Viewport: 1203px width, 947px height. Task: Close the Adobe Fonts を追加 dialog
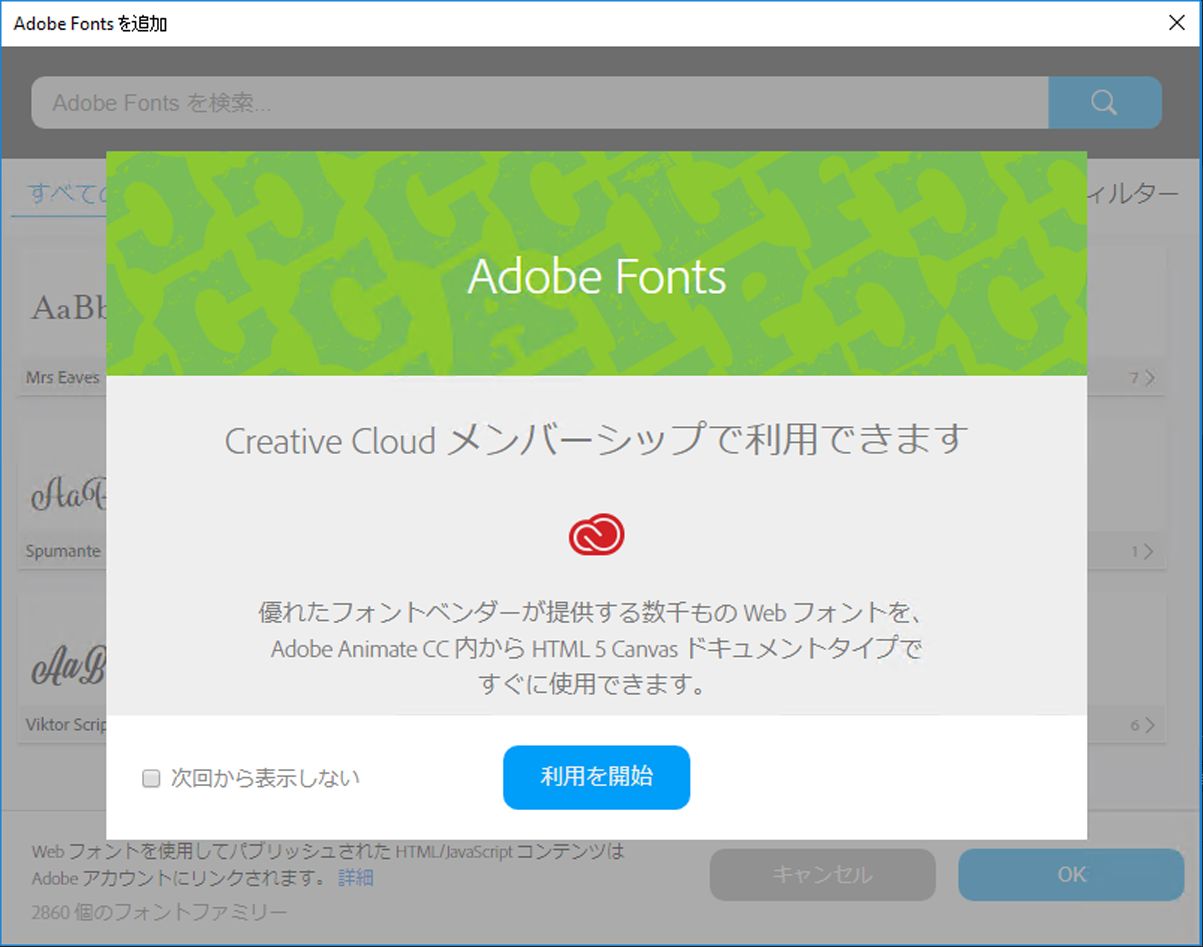point(1177,22)
